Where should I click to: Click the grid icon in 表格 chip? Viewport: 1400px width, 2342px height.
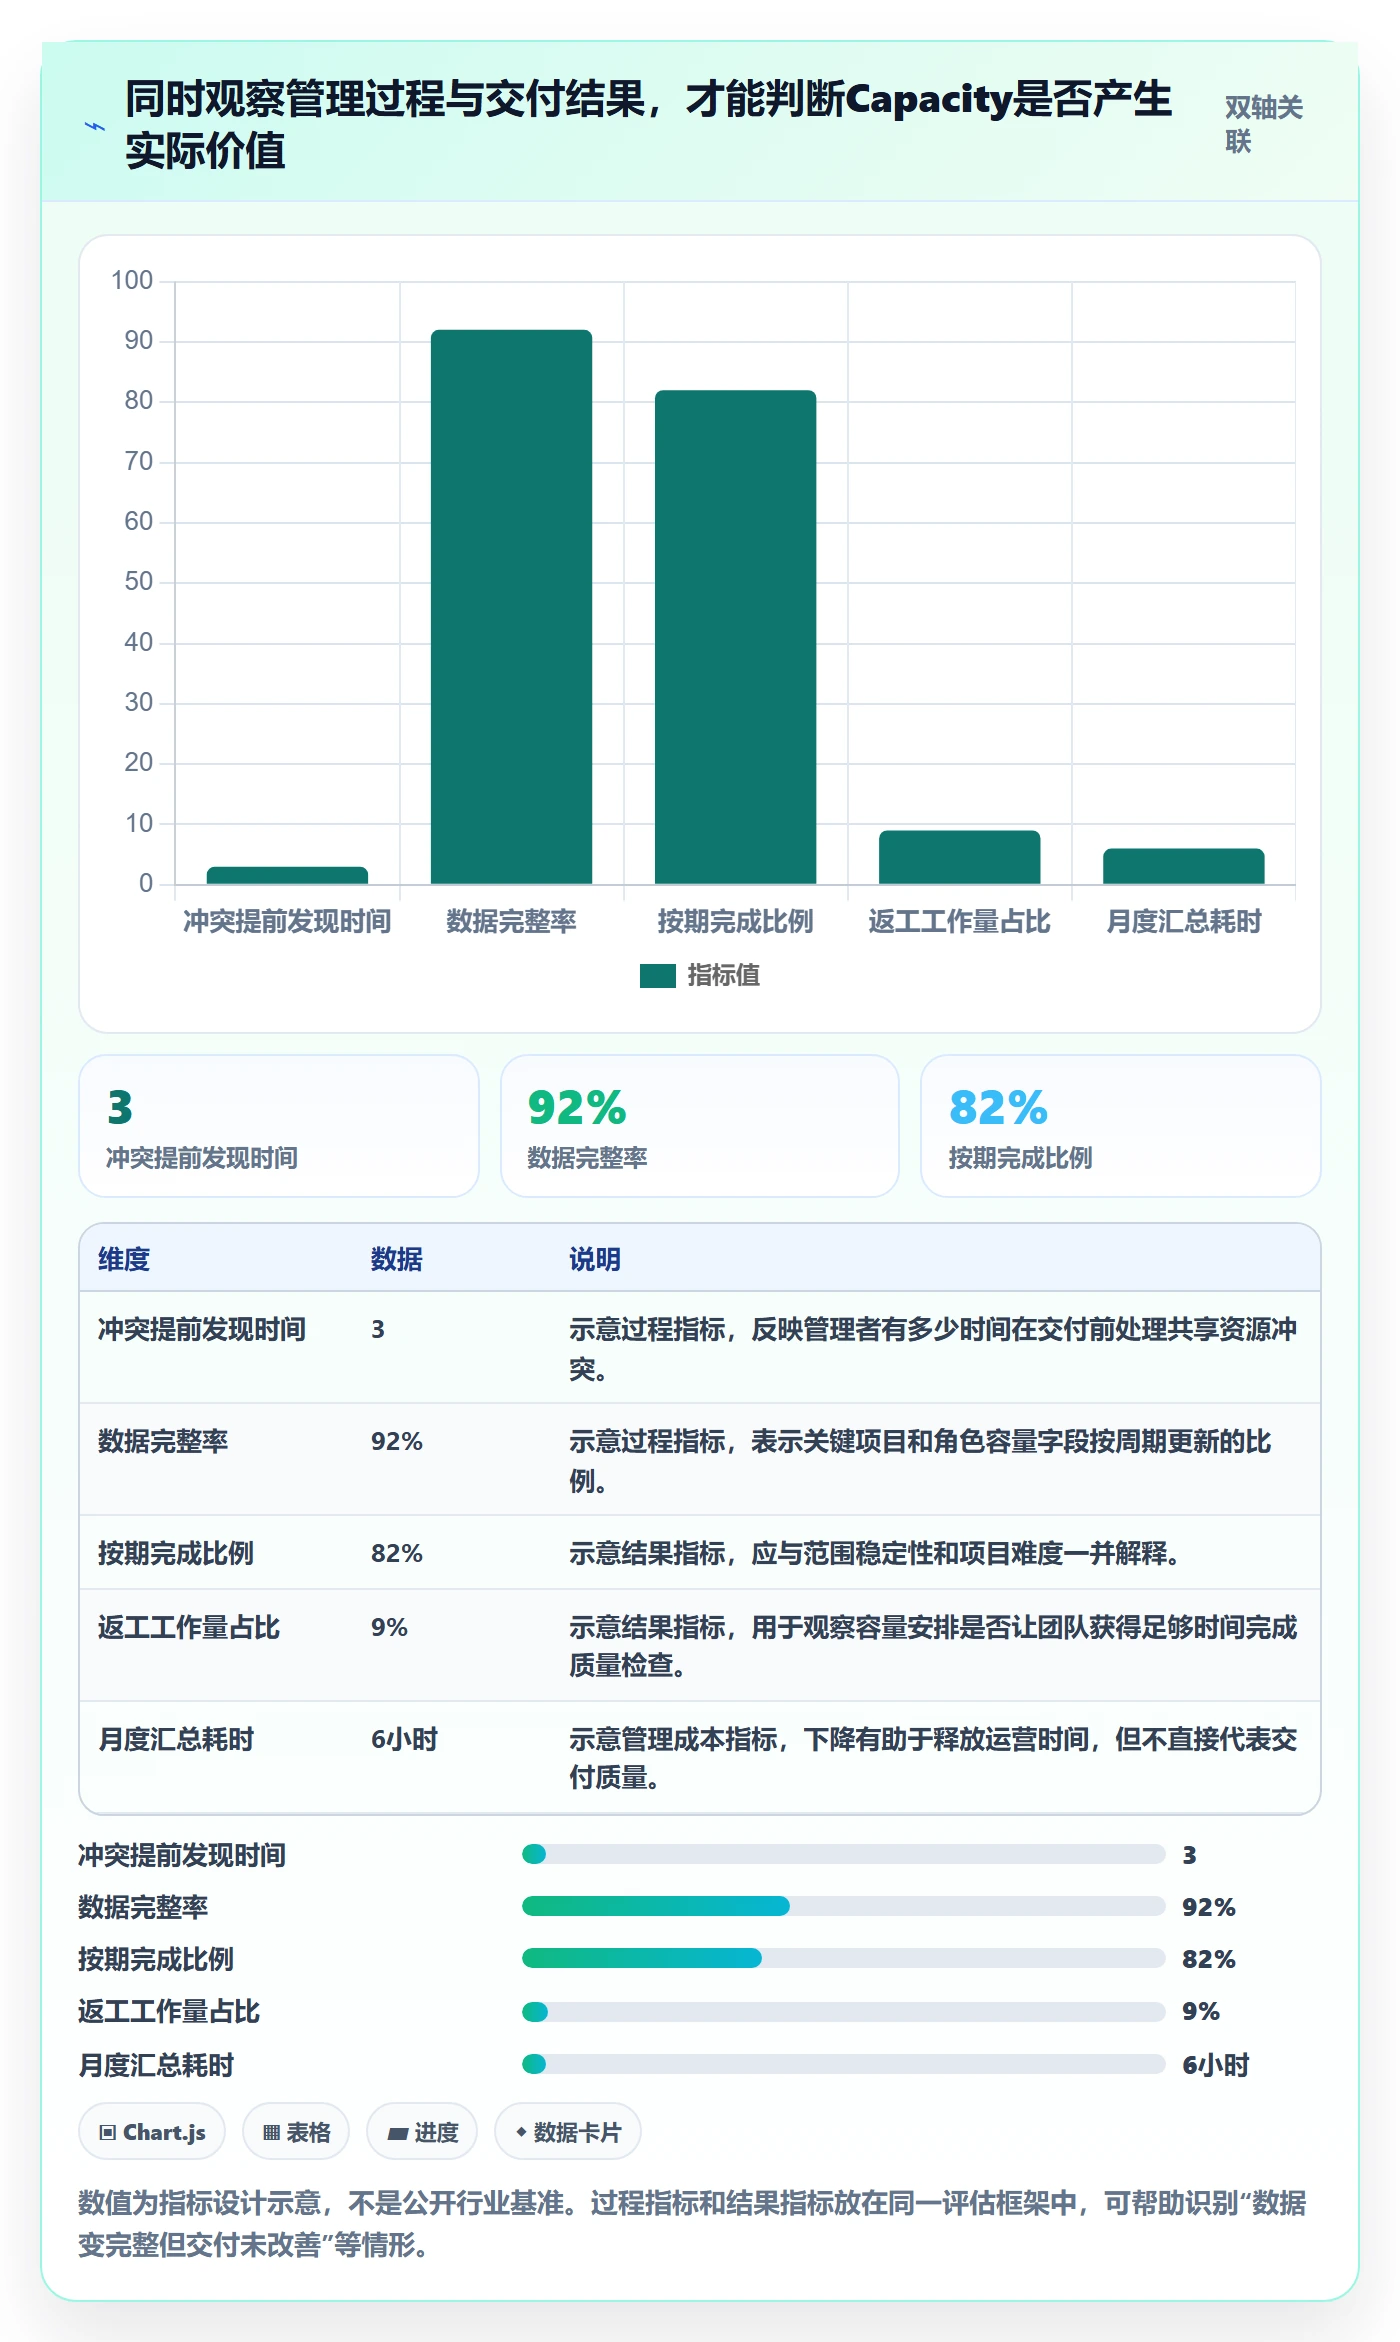pyautogui.click(x=271, y=2133)
